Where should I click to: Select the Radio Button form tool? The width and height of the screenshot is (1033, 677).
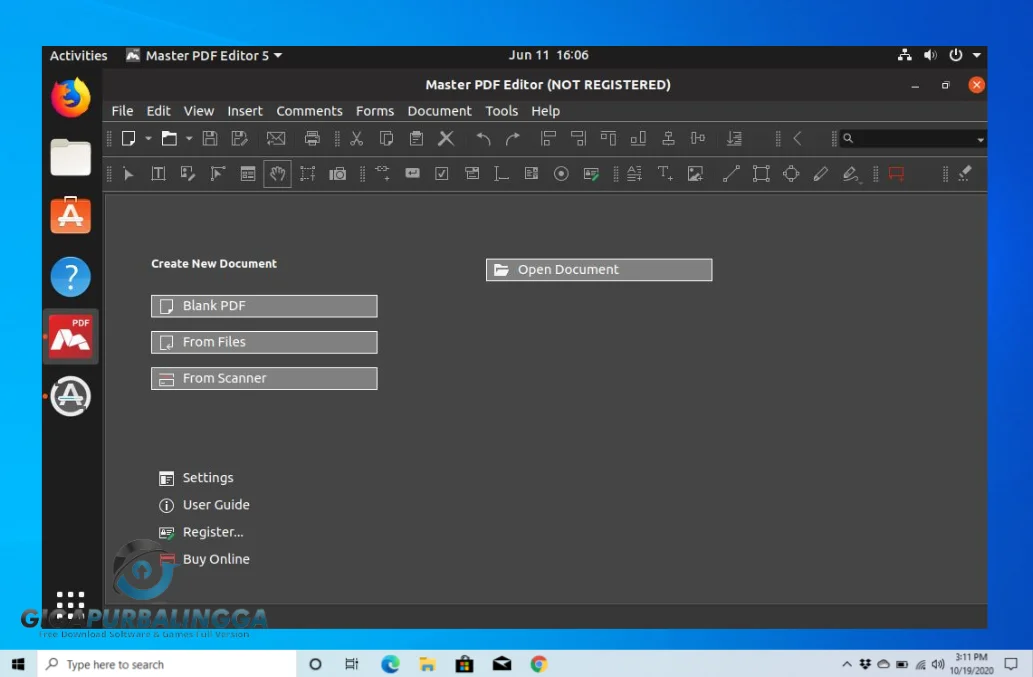tap(561, 174)
